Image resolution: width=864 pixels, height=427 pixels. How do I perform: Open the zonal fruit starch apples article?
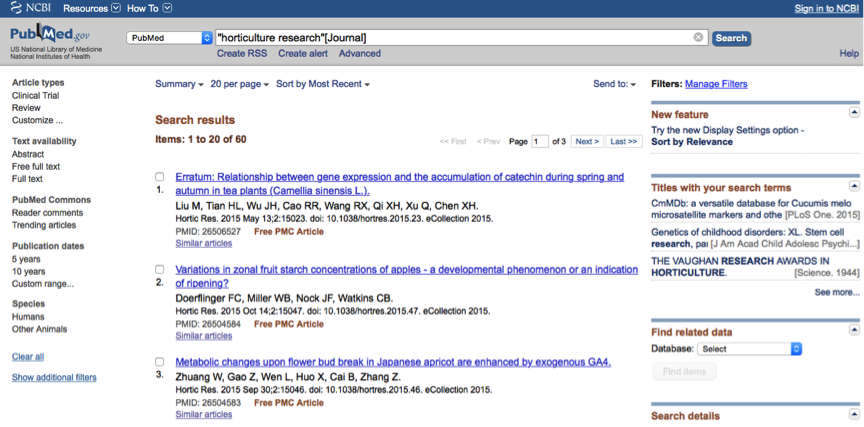[x=407, y=277]
